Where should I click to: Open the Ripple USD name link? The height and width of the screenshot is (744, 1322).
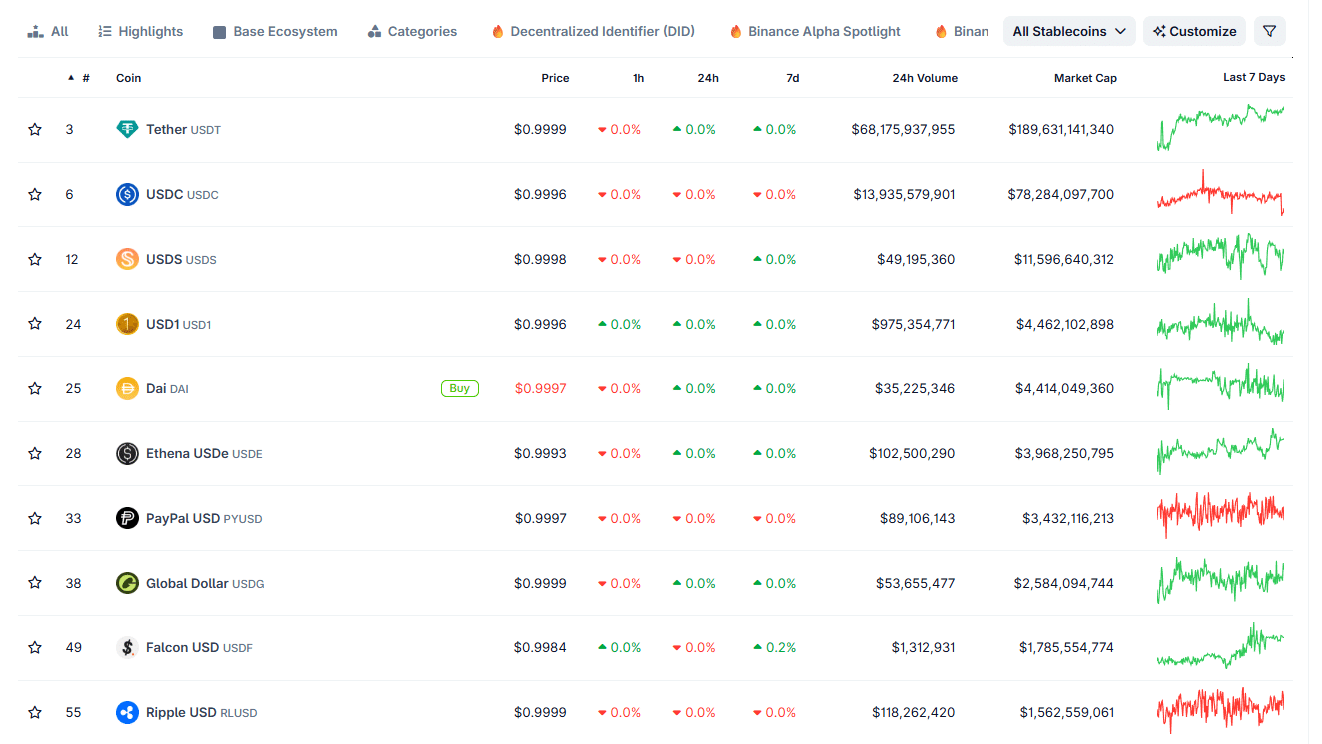pos(201,713)
